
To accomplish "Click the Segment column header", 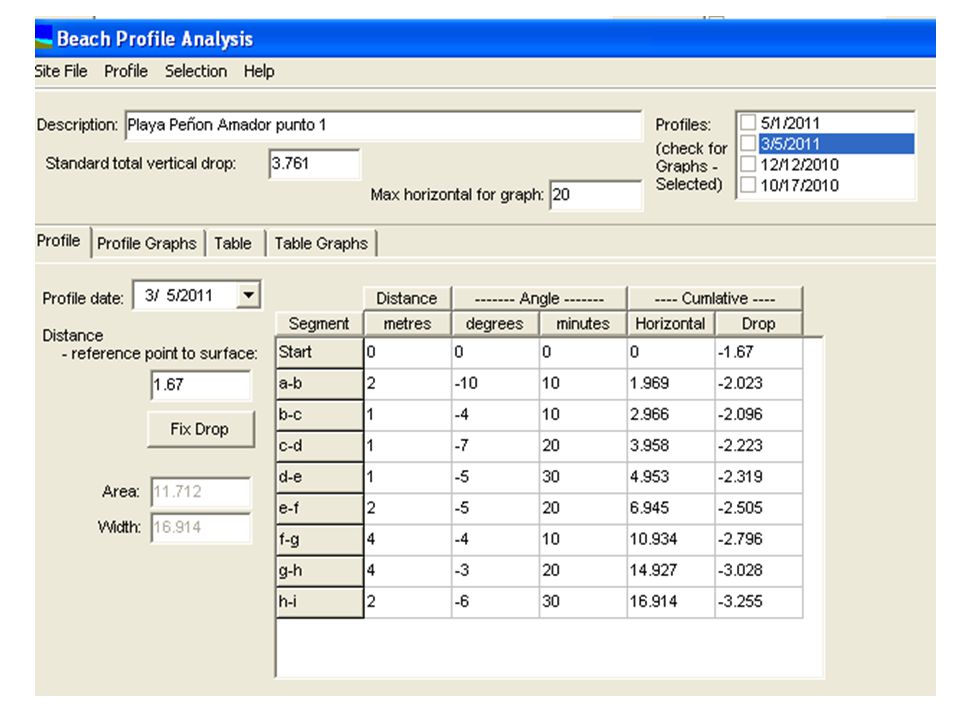I will click(x=319, y=323).
